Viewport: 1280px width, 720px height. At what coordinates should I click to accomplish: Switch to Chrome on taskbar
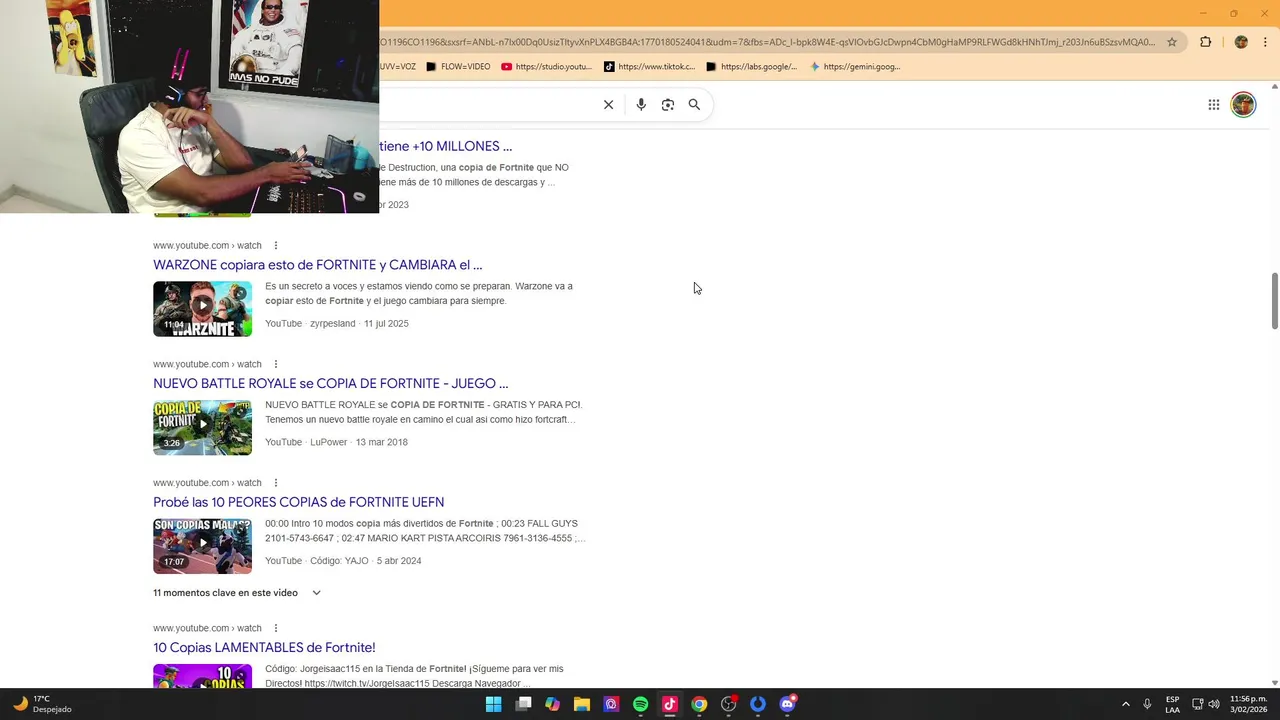[x=699, y=704]
